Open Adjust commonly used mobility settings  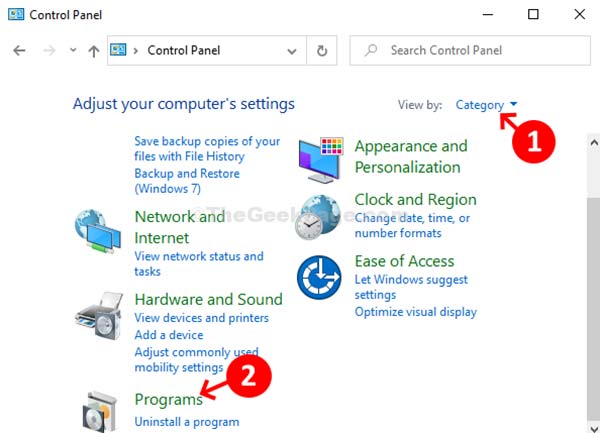196,360
